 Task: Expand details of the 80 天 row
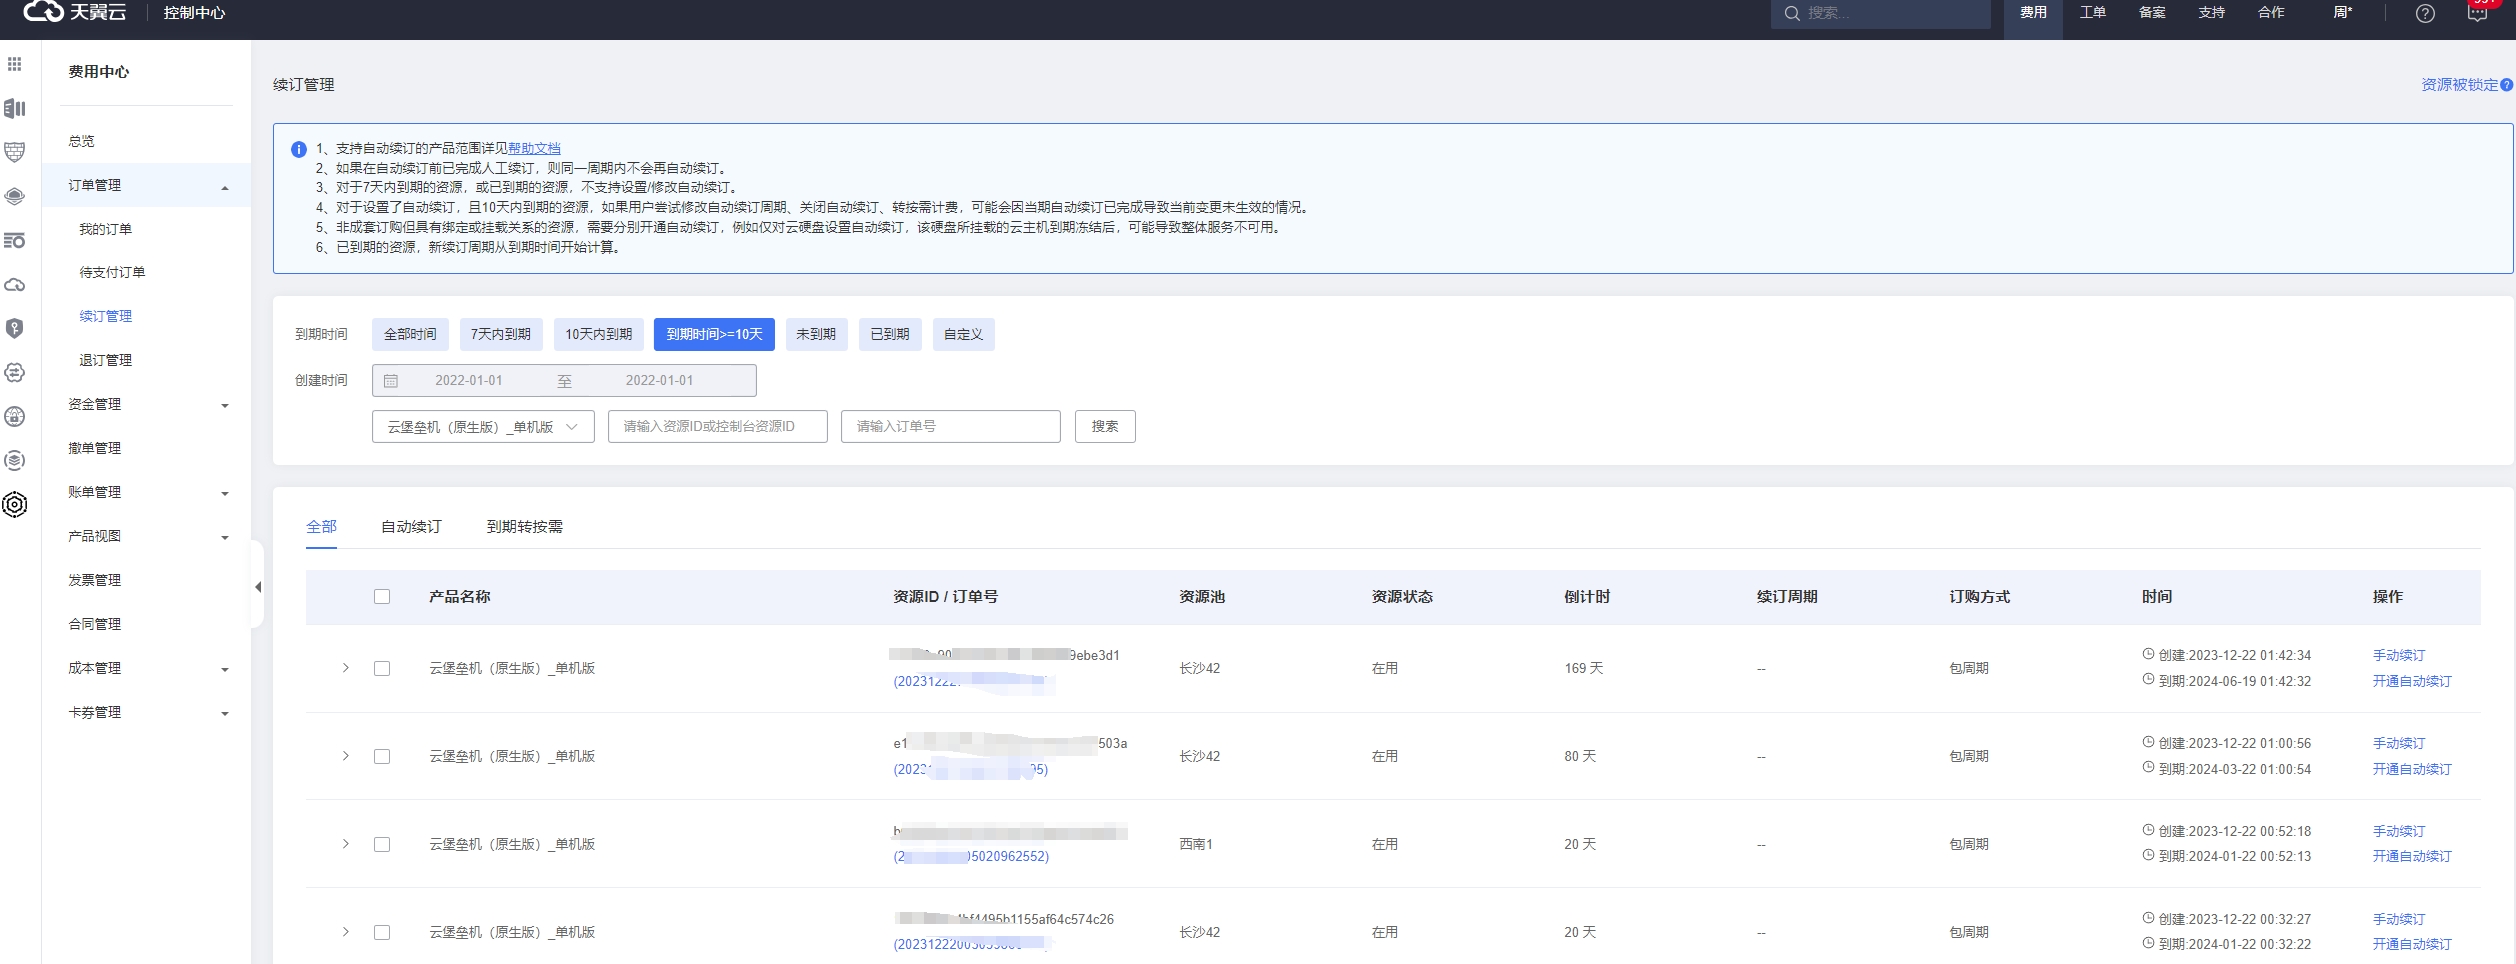(x=346, y=756)
